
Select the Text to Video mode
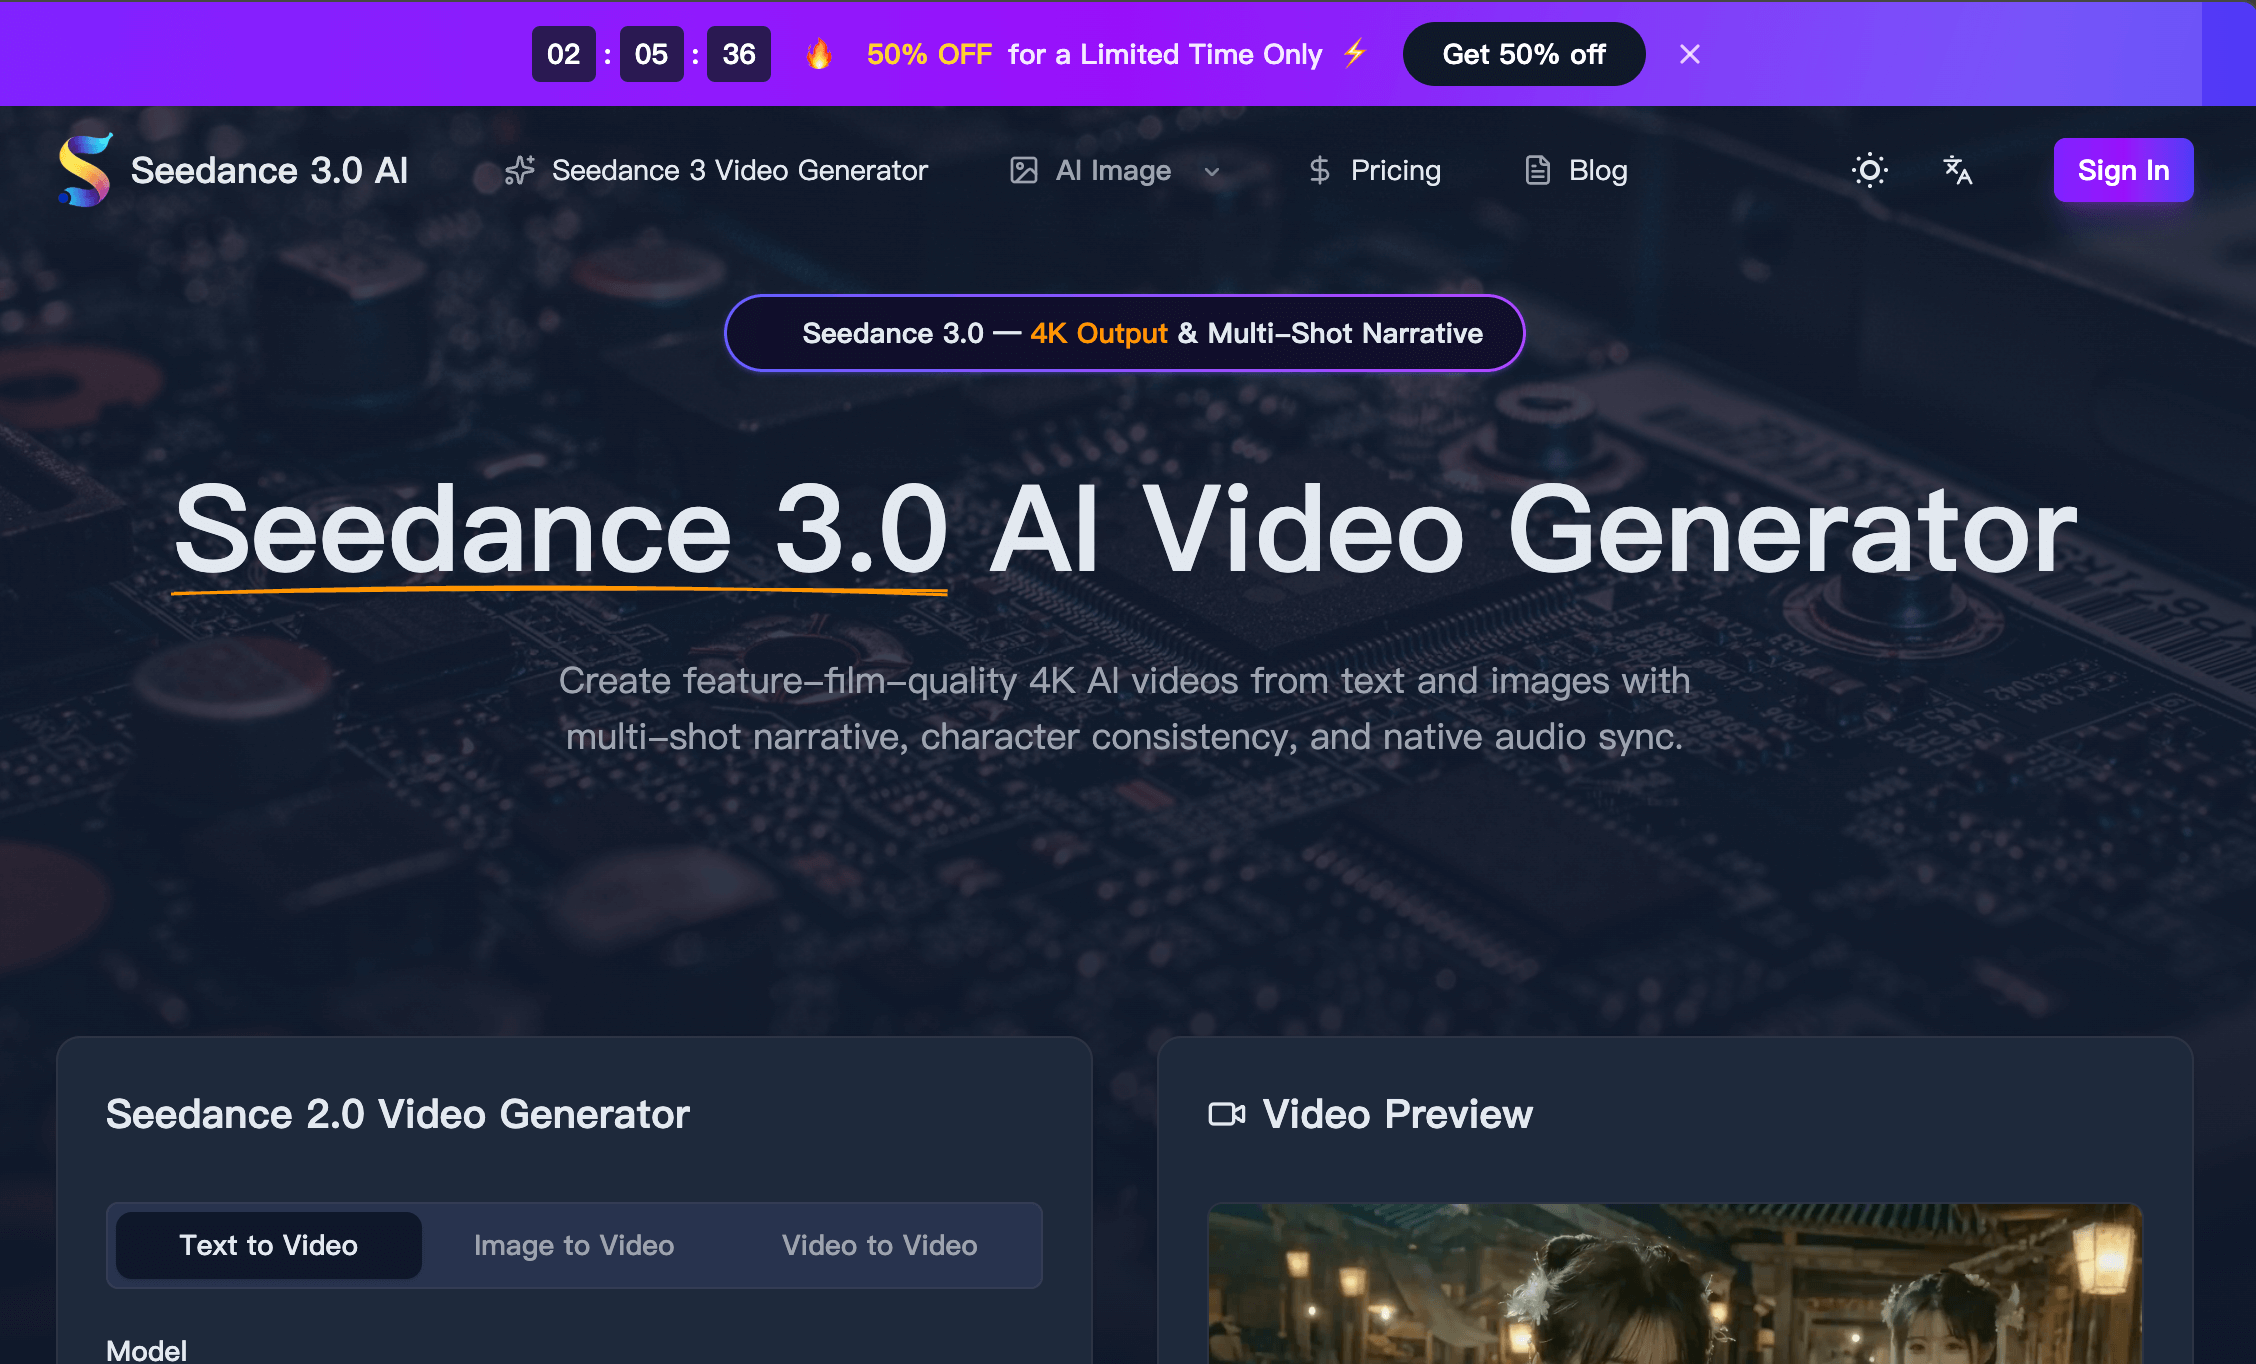point(268,1245)
